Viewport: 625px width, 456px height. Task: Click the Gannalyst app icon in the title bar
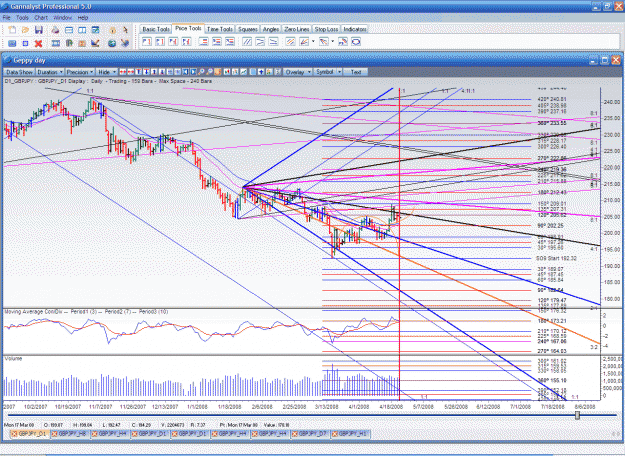(x=6, y=6)
